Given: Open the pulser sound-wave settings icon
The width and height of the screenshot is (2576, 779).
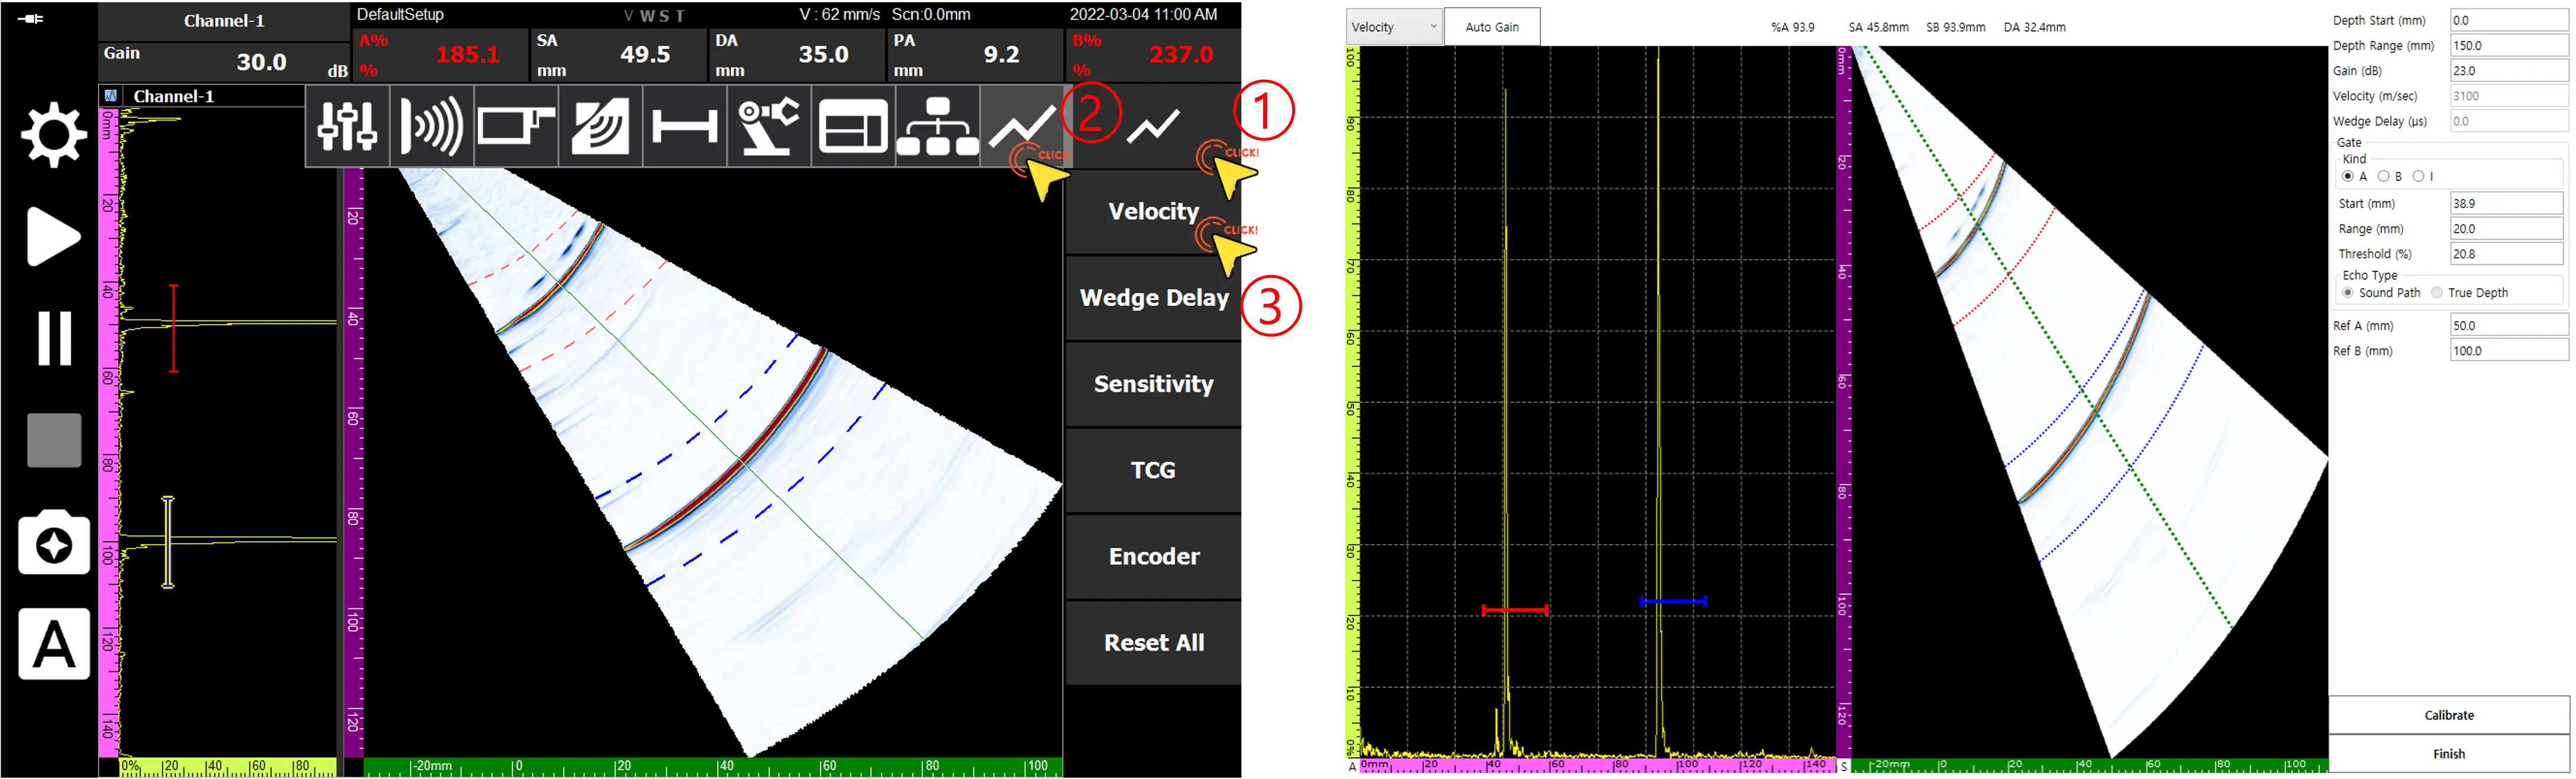Looking at the screenshot, I should click(431, 126).
